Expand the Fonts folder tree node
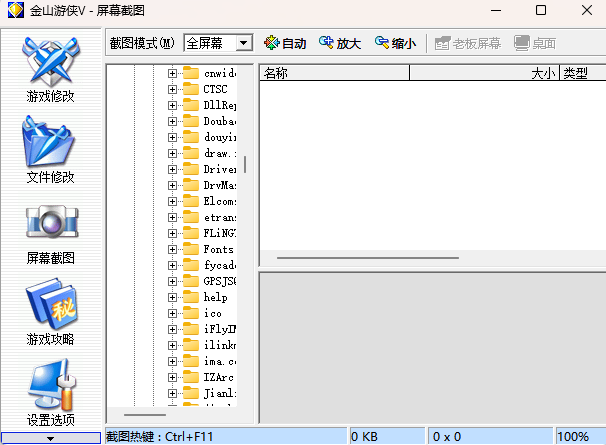Image resolution: width=606 pixels, height=445 pixels. click(172, 249)
